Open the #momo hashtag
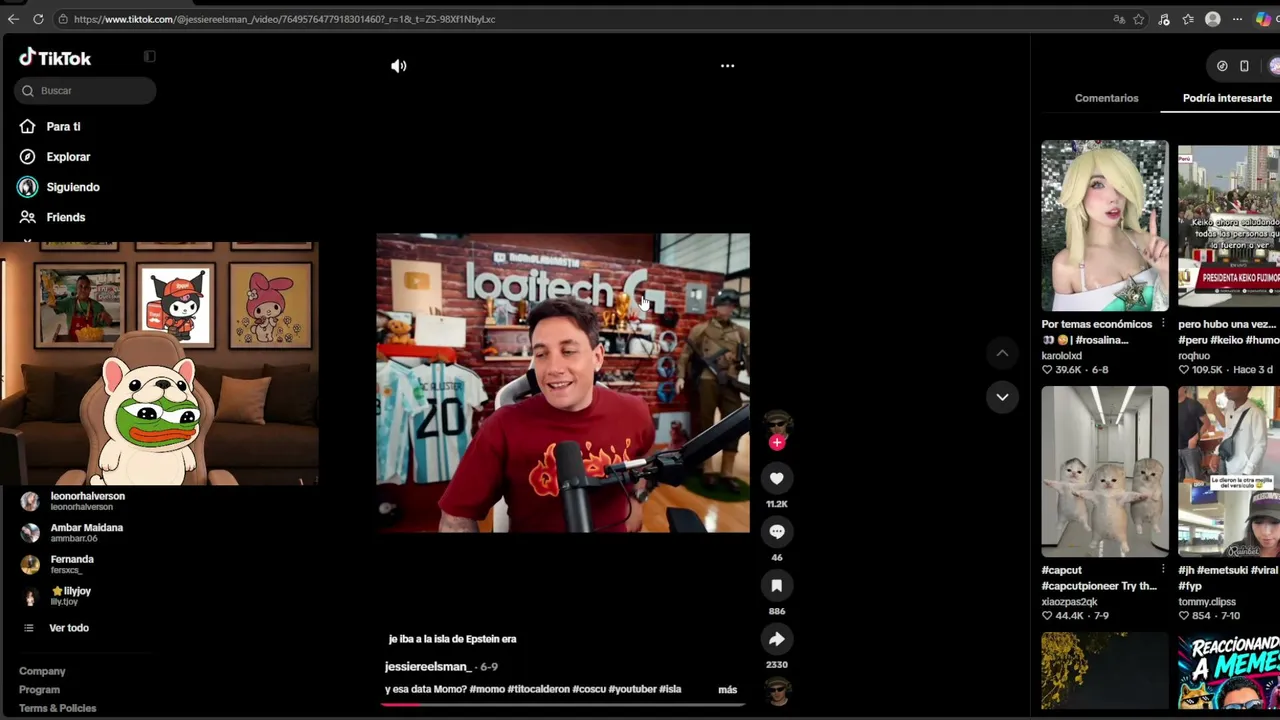This screenshot has height=720, width=1280. point(486,689)
